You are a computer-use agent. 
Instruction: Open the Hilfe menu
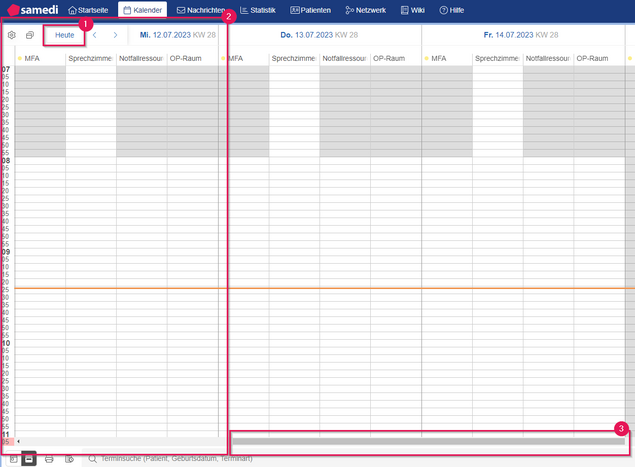click(x=451, y=10)
